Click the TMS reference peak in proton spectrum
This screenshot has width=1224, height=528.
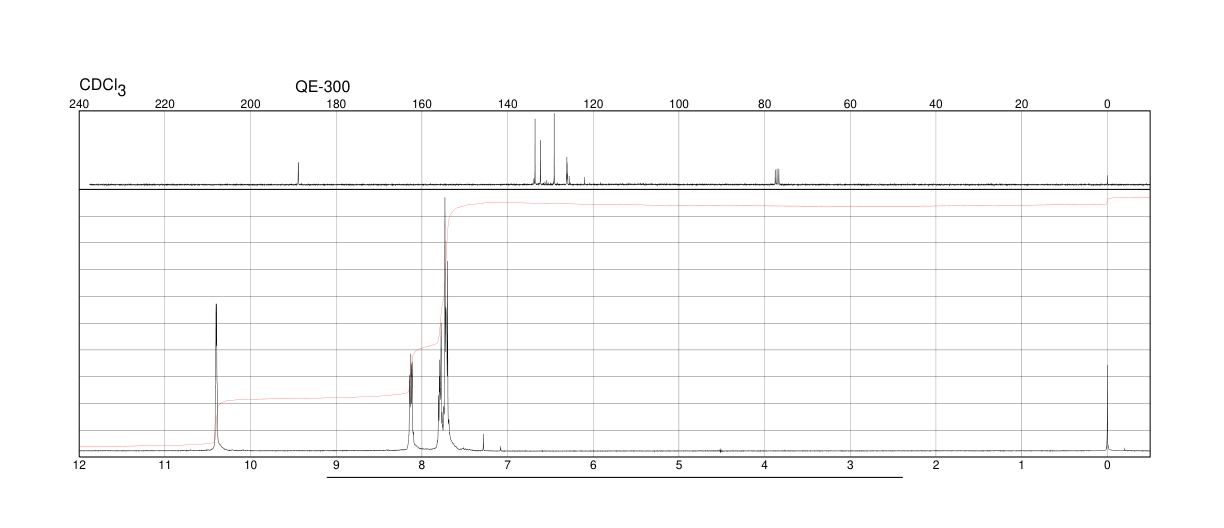point(1107,408)
